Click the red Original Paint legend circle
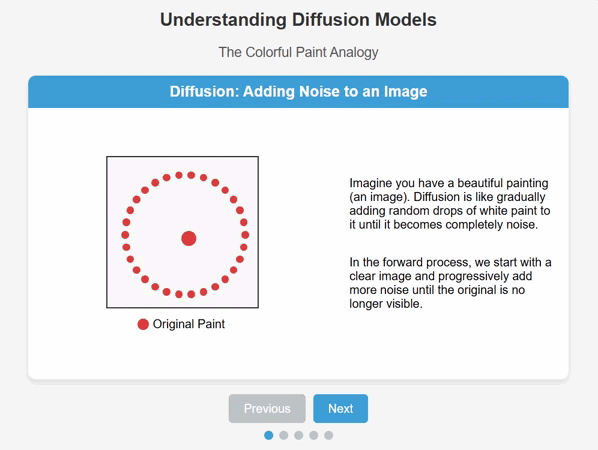 [x=143, y=324]
